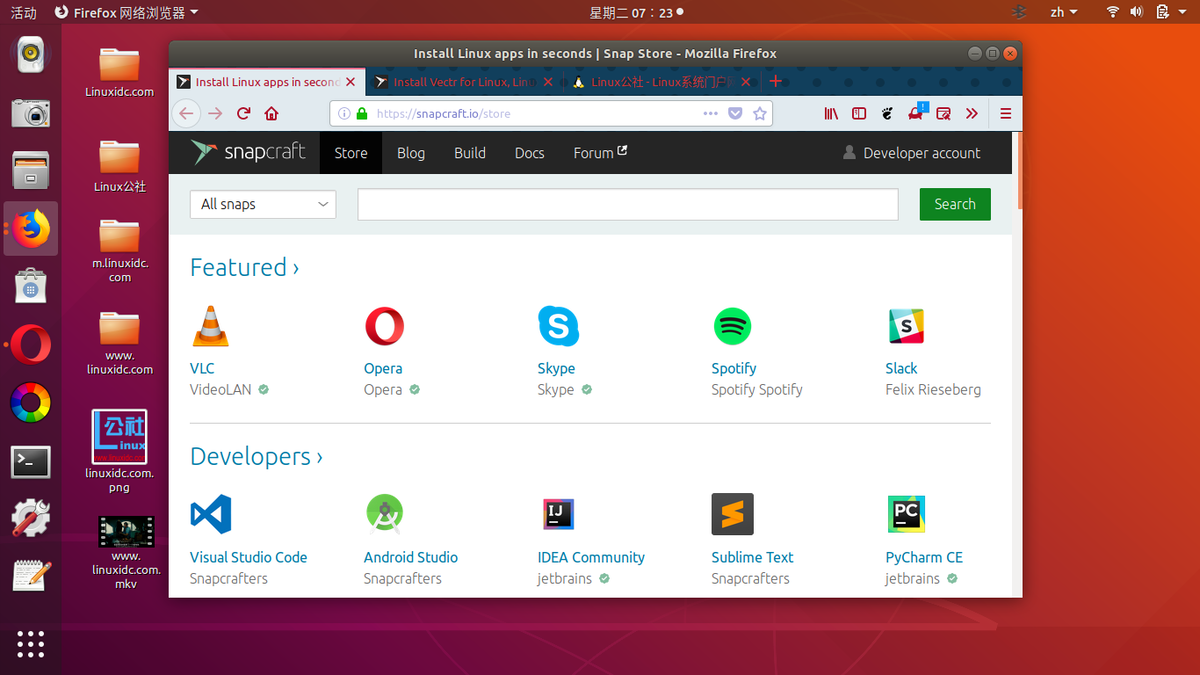The height and width of the screenshot is (675, 1200).
Task: Open the Featured section heading link
Action: point(244,267)
